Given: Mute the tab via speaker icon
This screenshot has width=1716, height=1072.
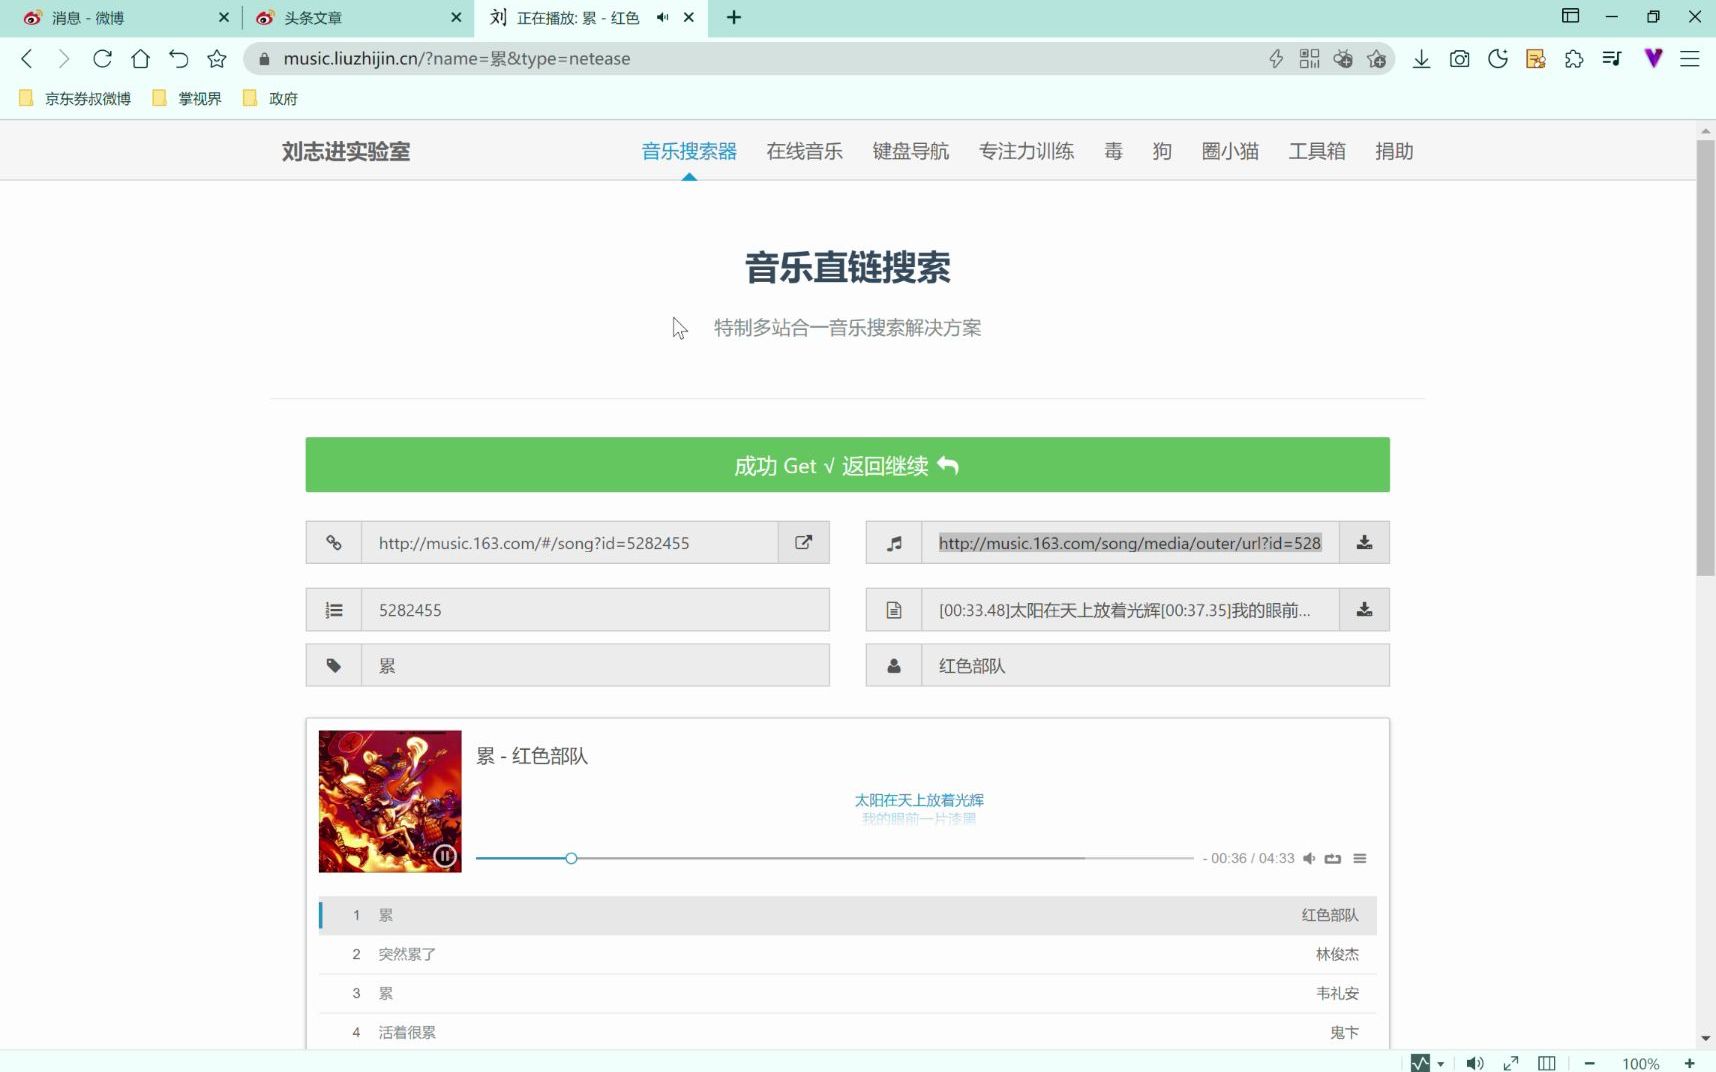Looking at the screenshot, I should click(x=662, y=17).
